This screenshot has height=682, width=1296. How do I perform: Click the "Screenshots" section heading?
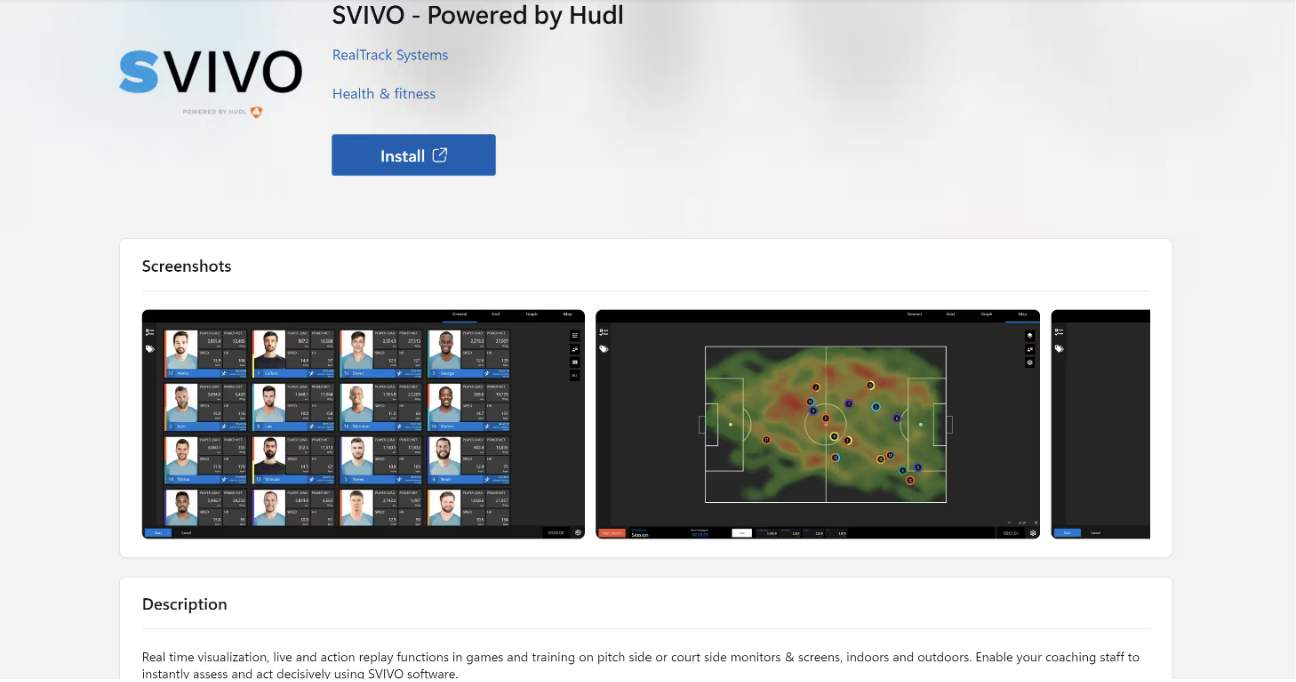click(x=187, y=266)
